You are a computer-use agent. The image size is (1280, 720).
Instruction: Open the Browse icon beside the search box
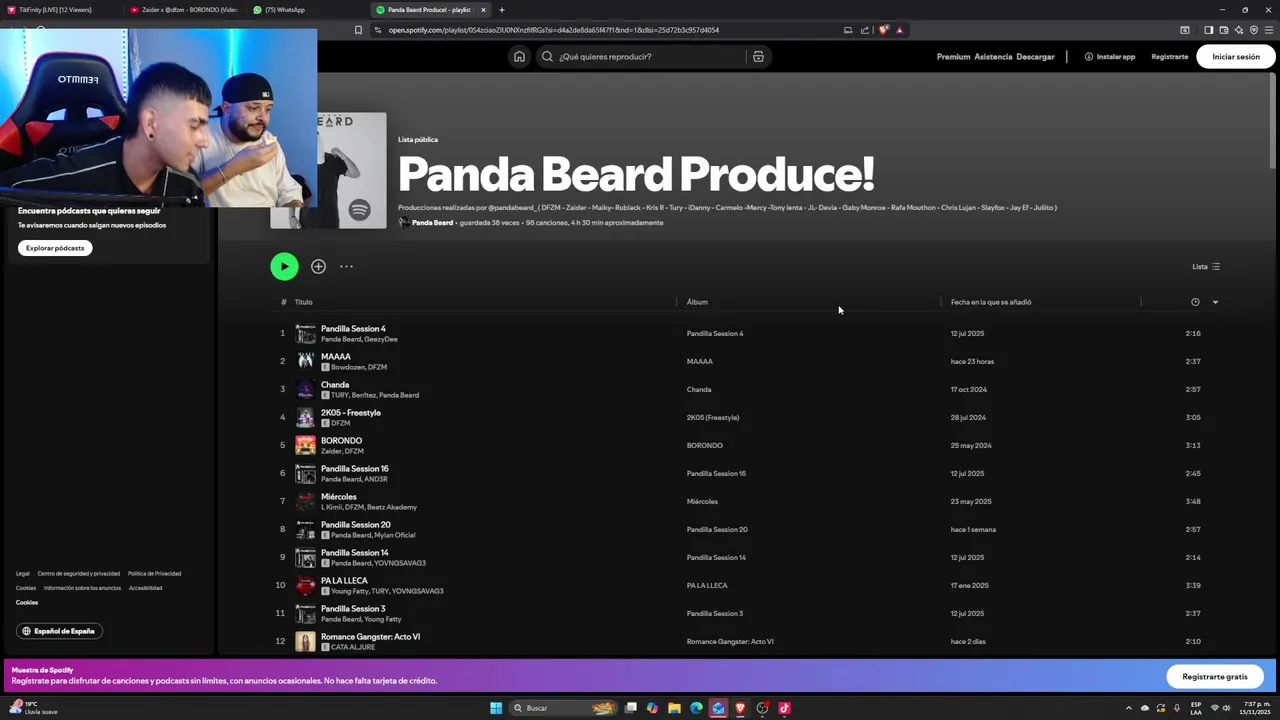(x=758, y=57)
